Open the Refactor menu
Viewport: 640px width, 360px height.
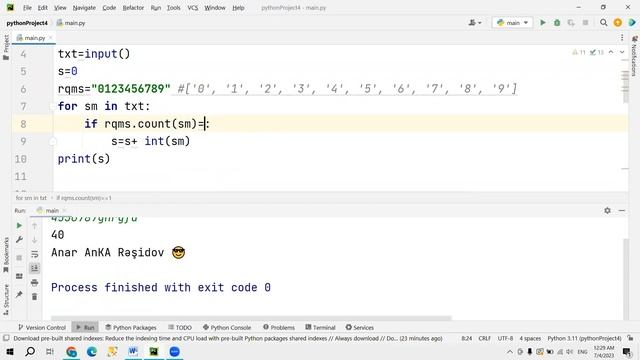click(x=133, y=8)
